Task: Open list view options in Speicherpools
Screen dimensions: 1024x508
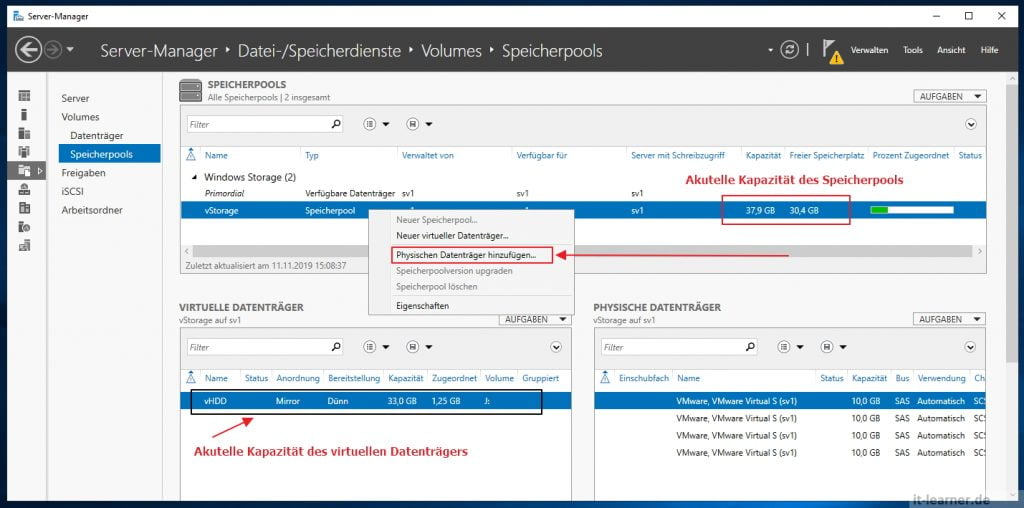Action: click(376, 124)
